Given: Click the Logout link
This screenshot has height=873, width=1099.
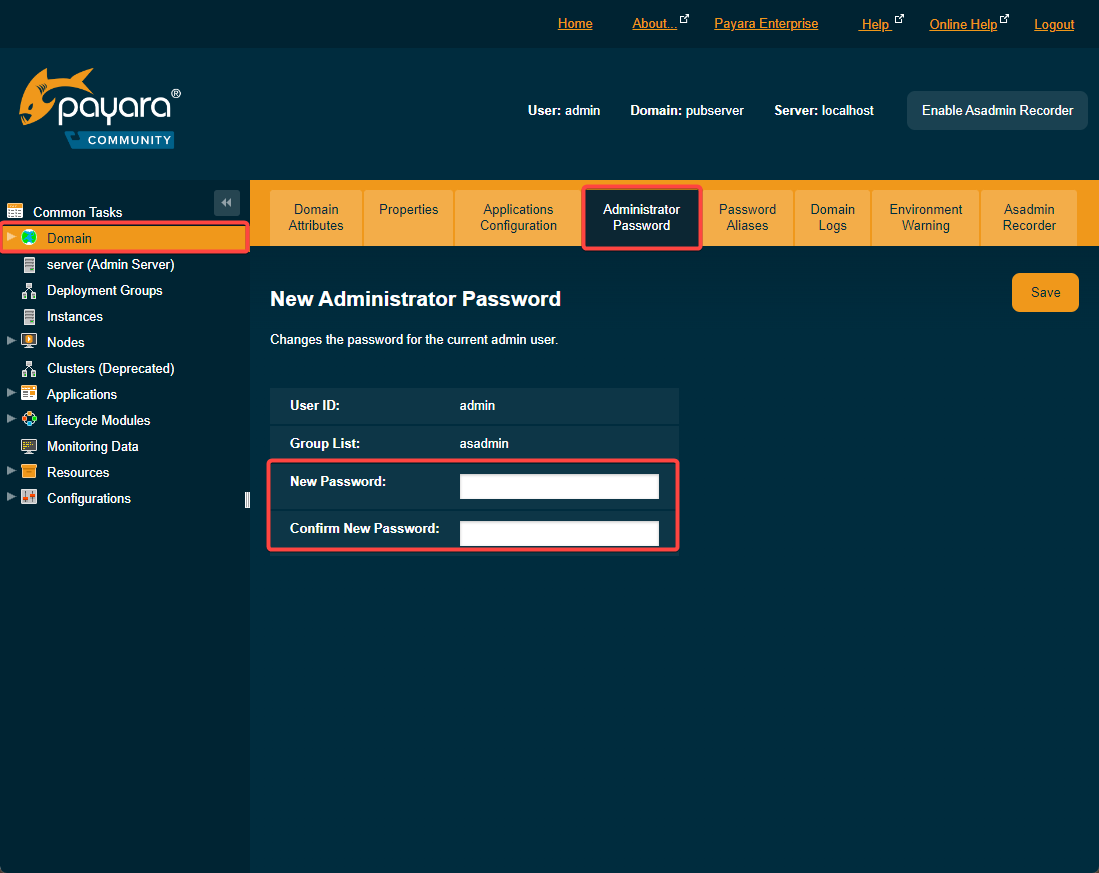Looking at the screenshot, I should point(1054,24).
